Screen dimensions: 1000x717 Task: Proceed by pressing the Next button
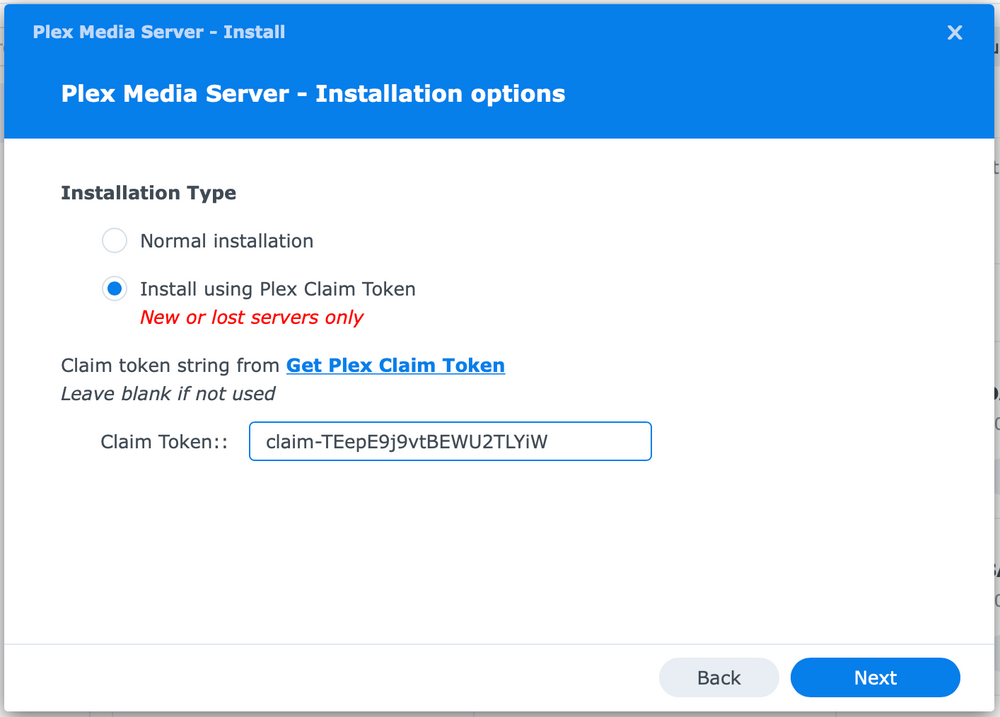point(875,678)
